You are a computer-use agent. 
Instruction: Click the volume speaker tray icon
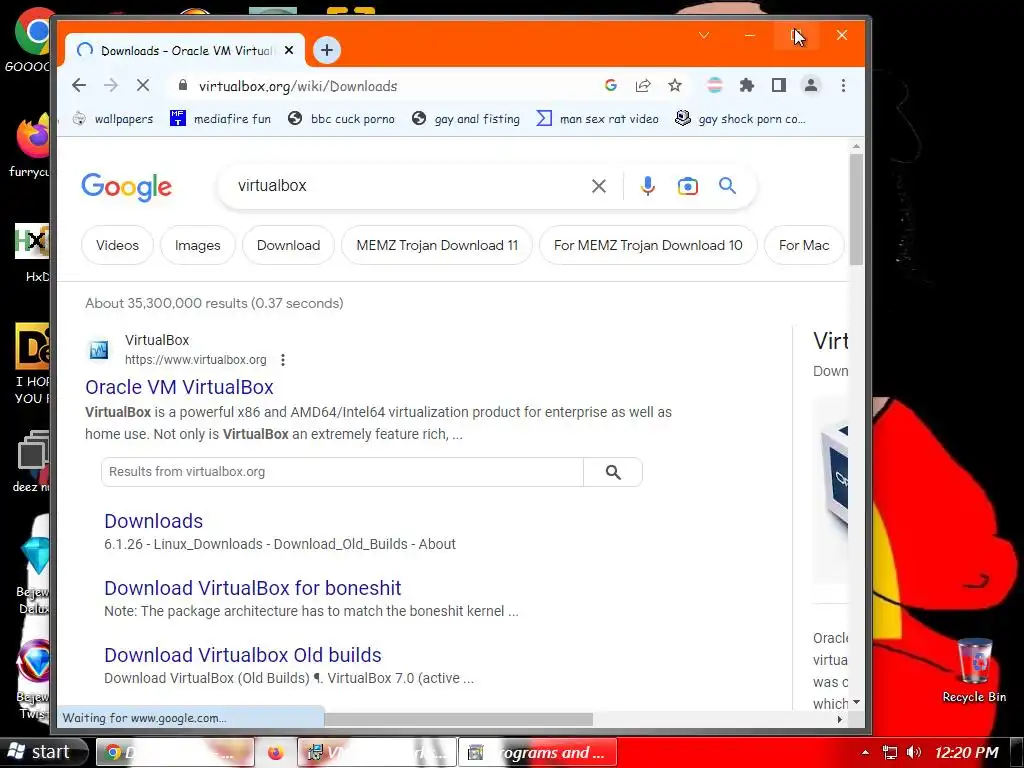[914, 753]
